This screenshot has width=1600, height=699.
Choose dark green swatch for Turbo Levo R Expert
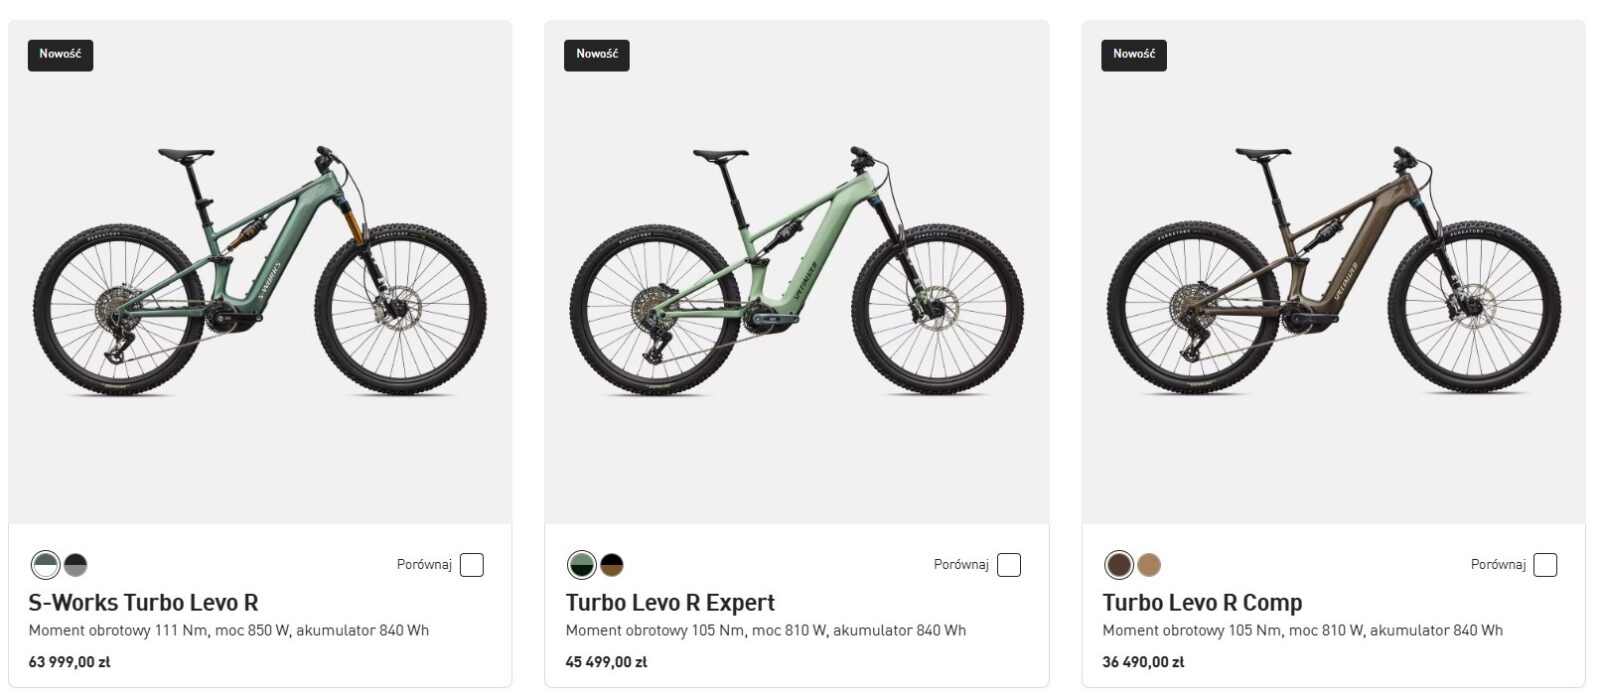point(582,566)
